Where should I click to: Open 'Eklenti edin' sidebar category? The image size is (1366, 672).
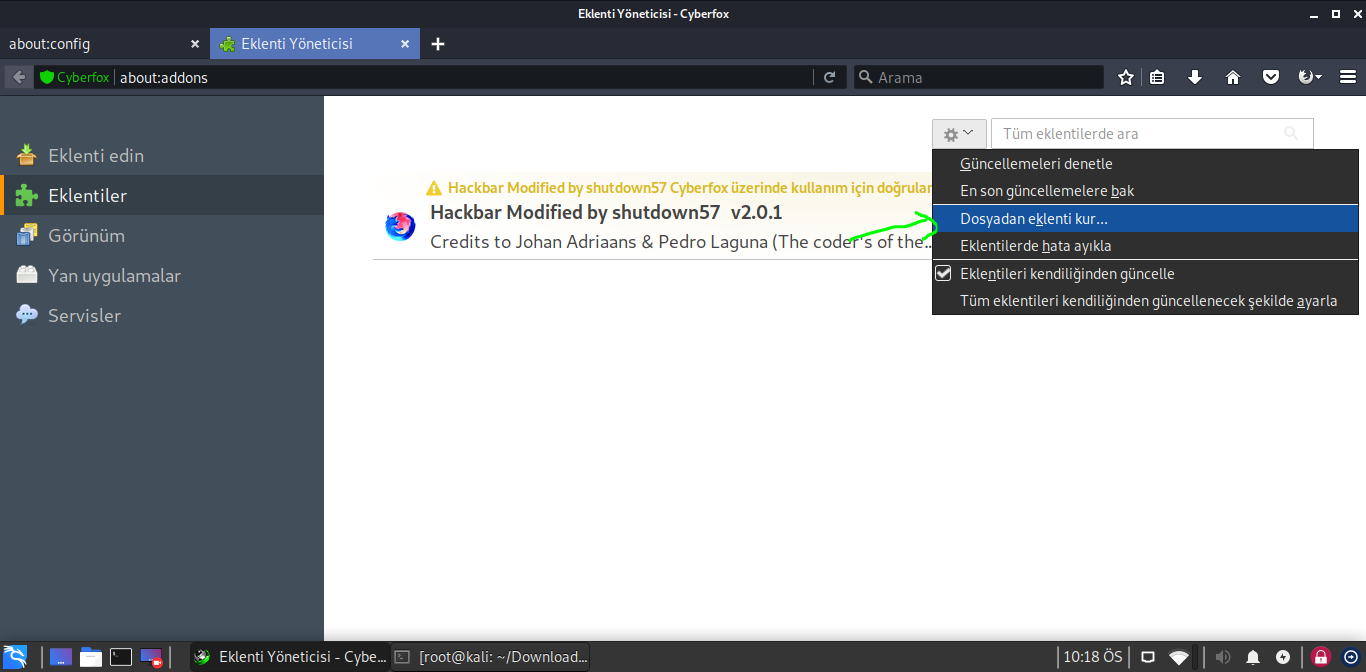(x=162, y=155)
